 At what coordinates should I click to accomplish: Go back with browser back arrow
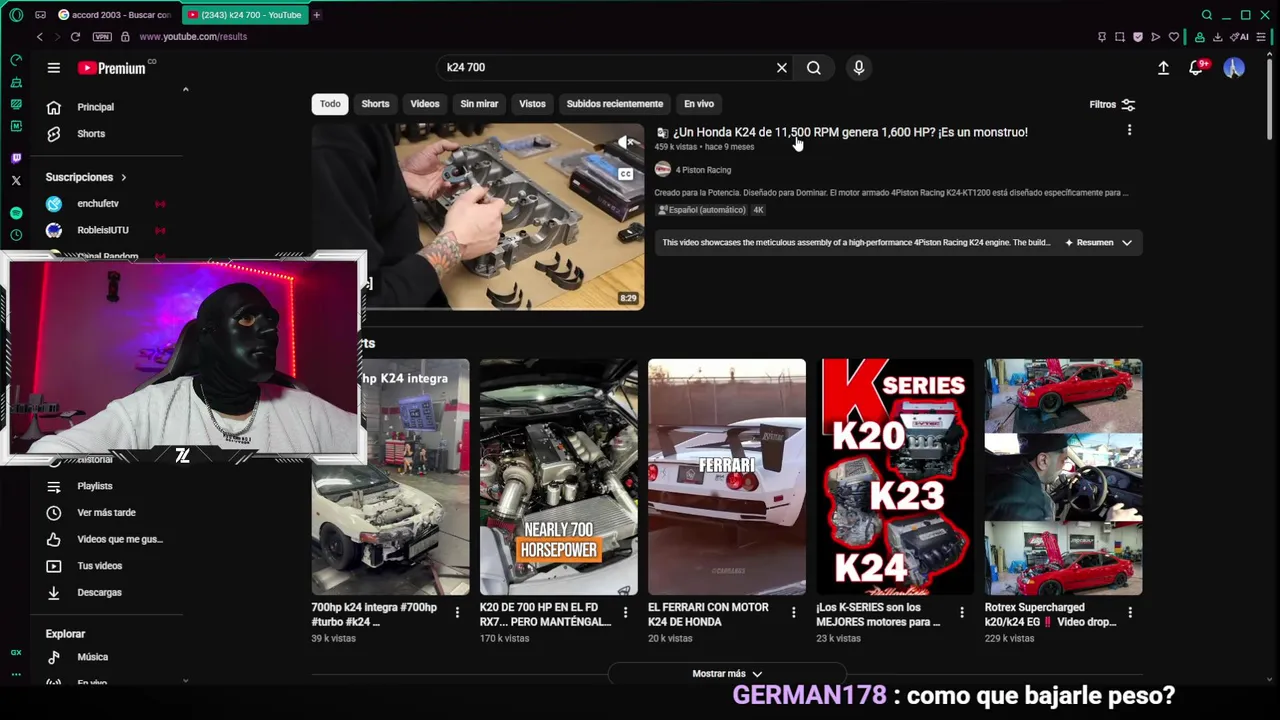pyautogui.click(x=39, y=37)
